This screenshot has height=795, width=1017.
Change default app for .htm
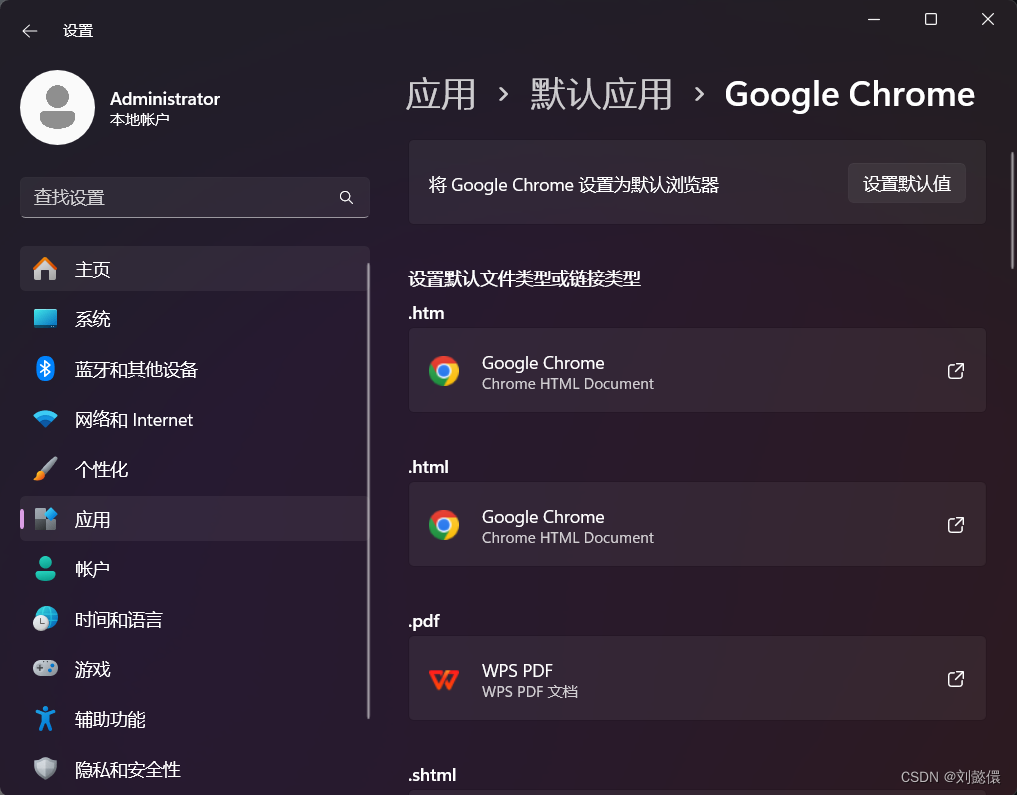[697, 370]
